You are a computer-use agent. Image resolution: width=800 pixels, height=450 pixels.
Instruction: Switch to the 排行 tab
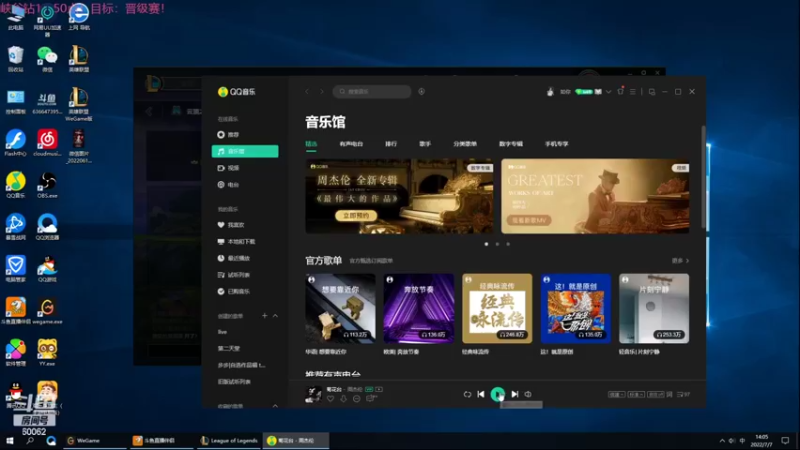(391, 144)
